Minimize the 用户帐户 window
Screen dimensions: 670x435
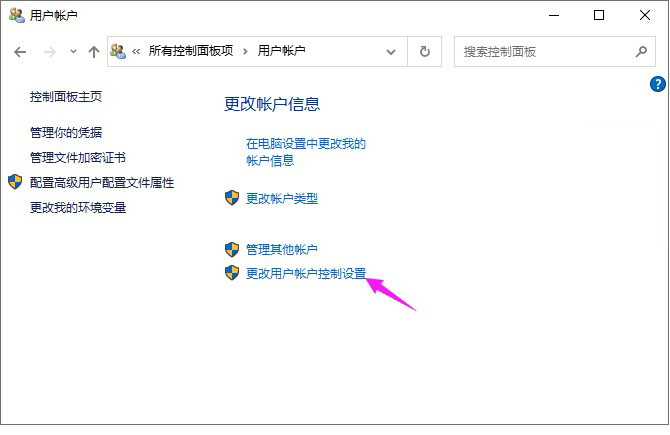[x=554, y=15]
